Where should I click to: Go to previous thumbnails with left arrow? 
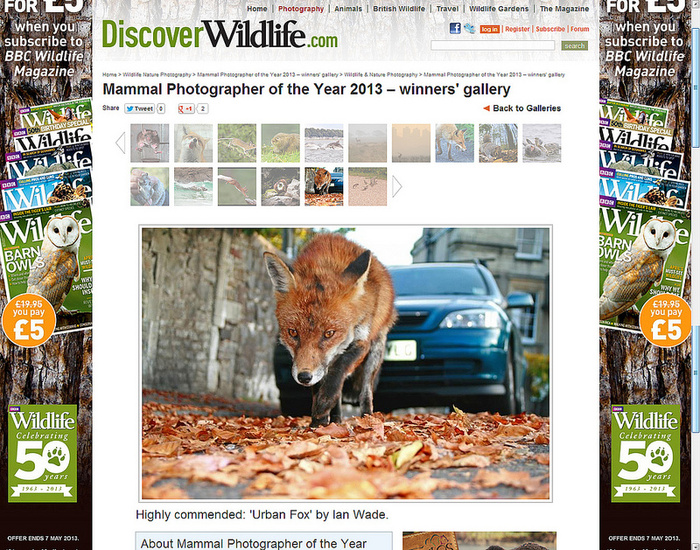(120, 143)
